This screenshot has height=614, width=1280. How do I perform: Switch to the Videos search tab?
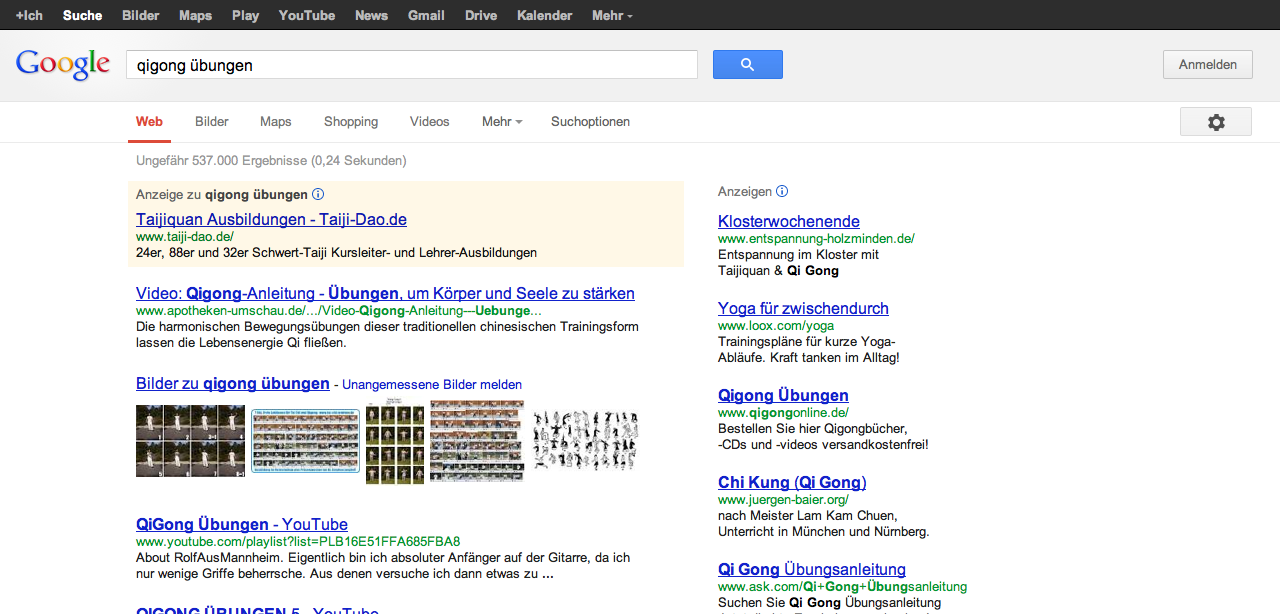click(x=429, y=122)
